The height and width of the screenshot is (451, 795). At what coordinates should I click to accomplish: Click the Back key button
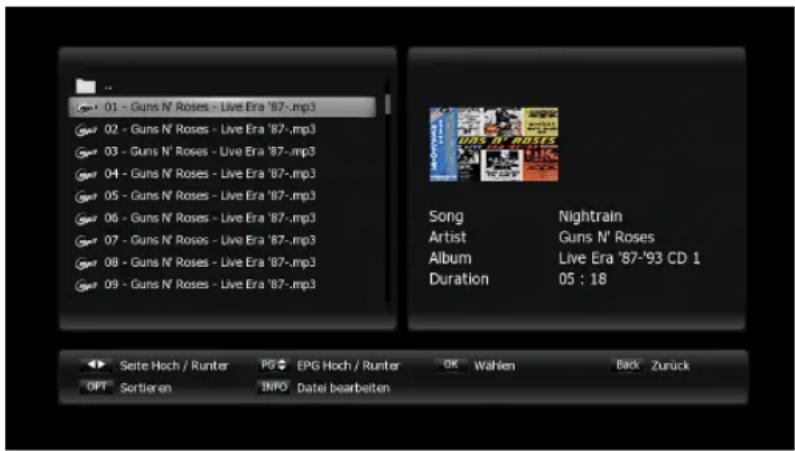(628, 365)
